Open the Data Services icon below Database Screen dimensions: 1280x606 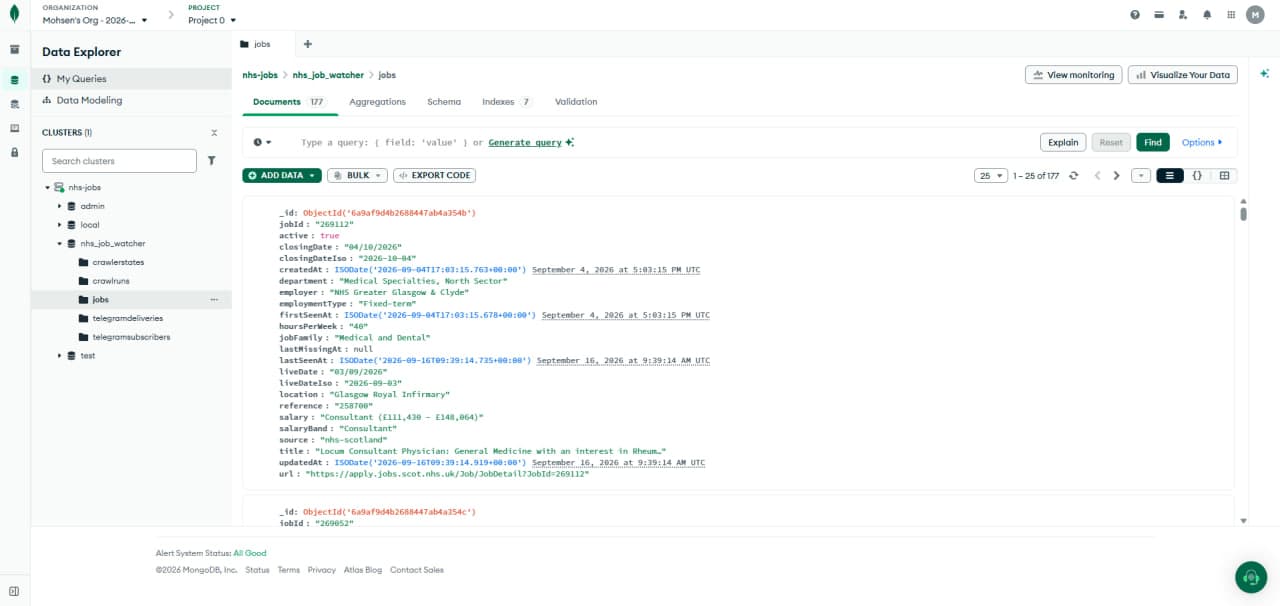click(x=14, y=104)
